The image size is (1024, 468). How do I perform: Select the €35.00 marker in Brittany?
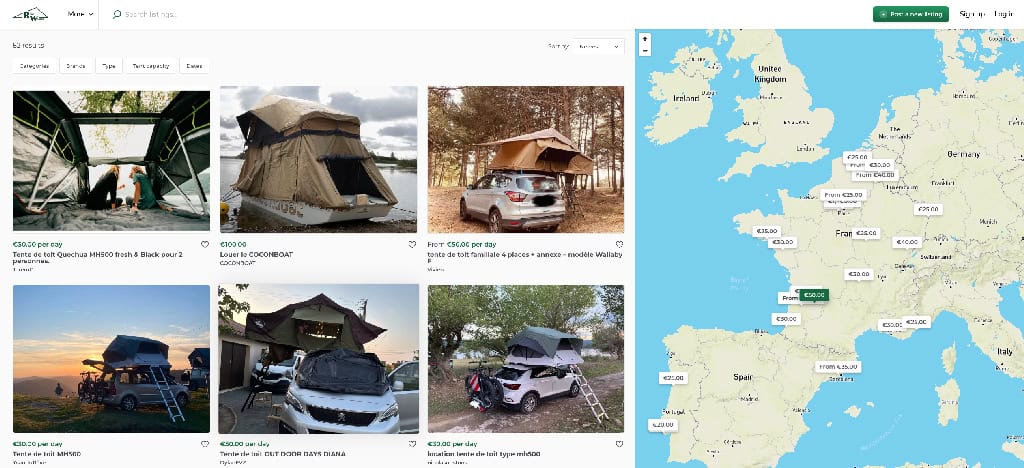coord(767,231)
